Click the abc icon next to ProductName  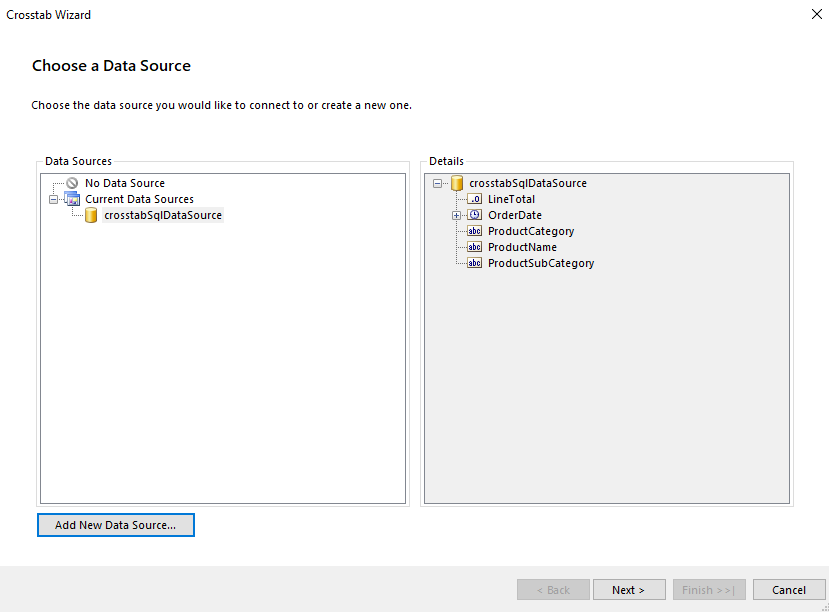(x=474, y=247)
